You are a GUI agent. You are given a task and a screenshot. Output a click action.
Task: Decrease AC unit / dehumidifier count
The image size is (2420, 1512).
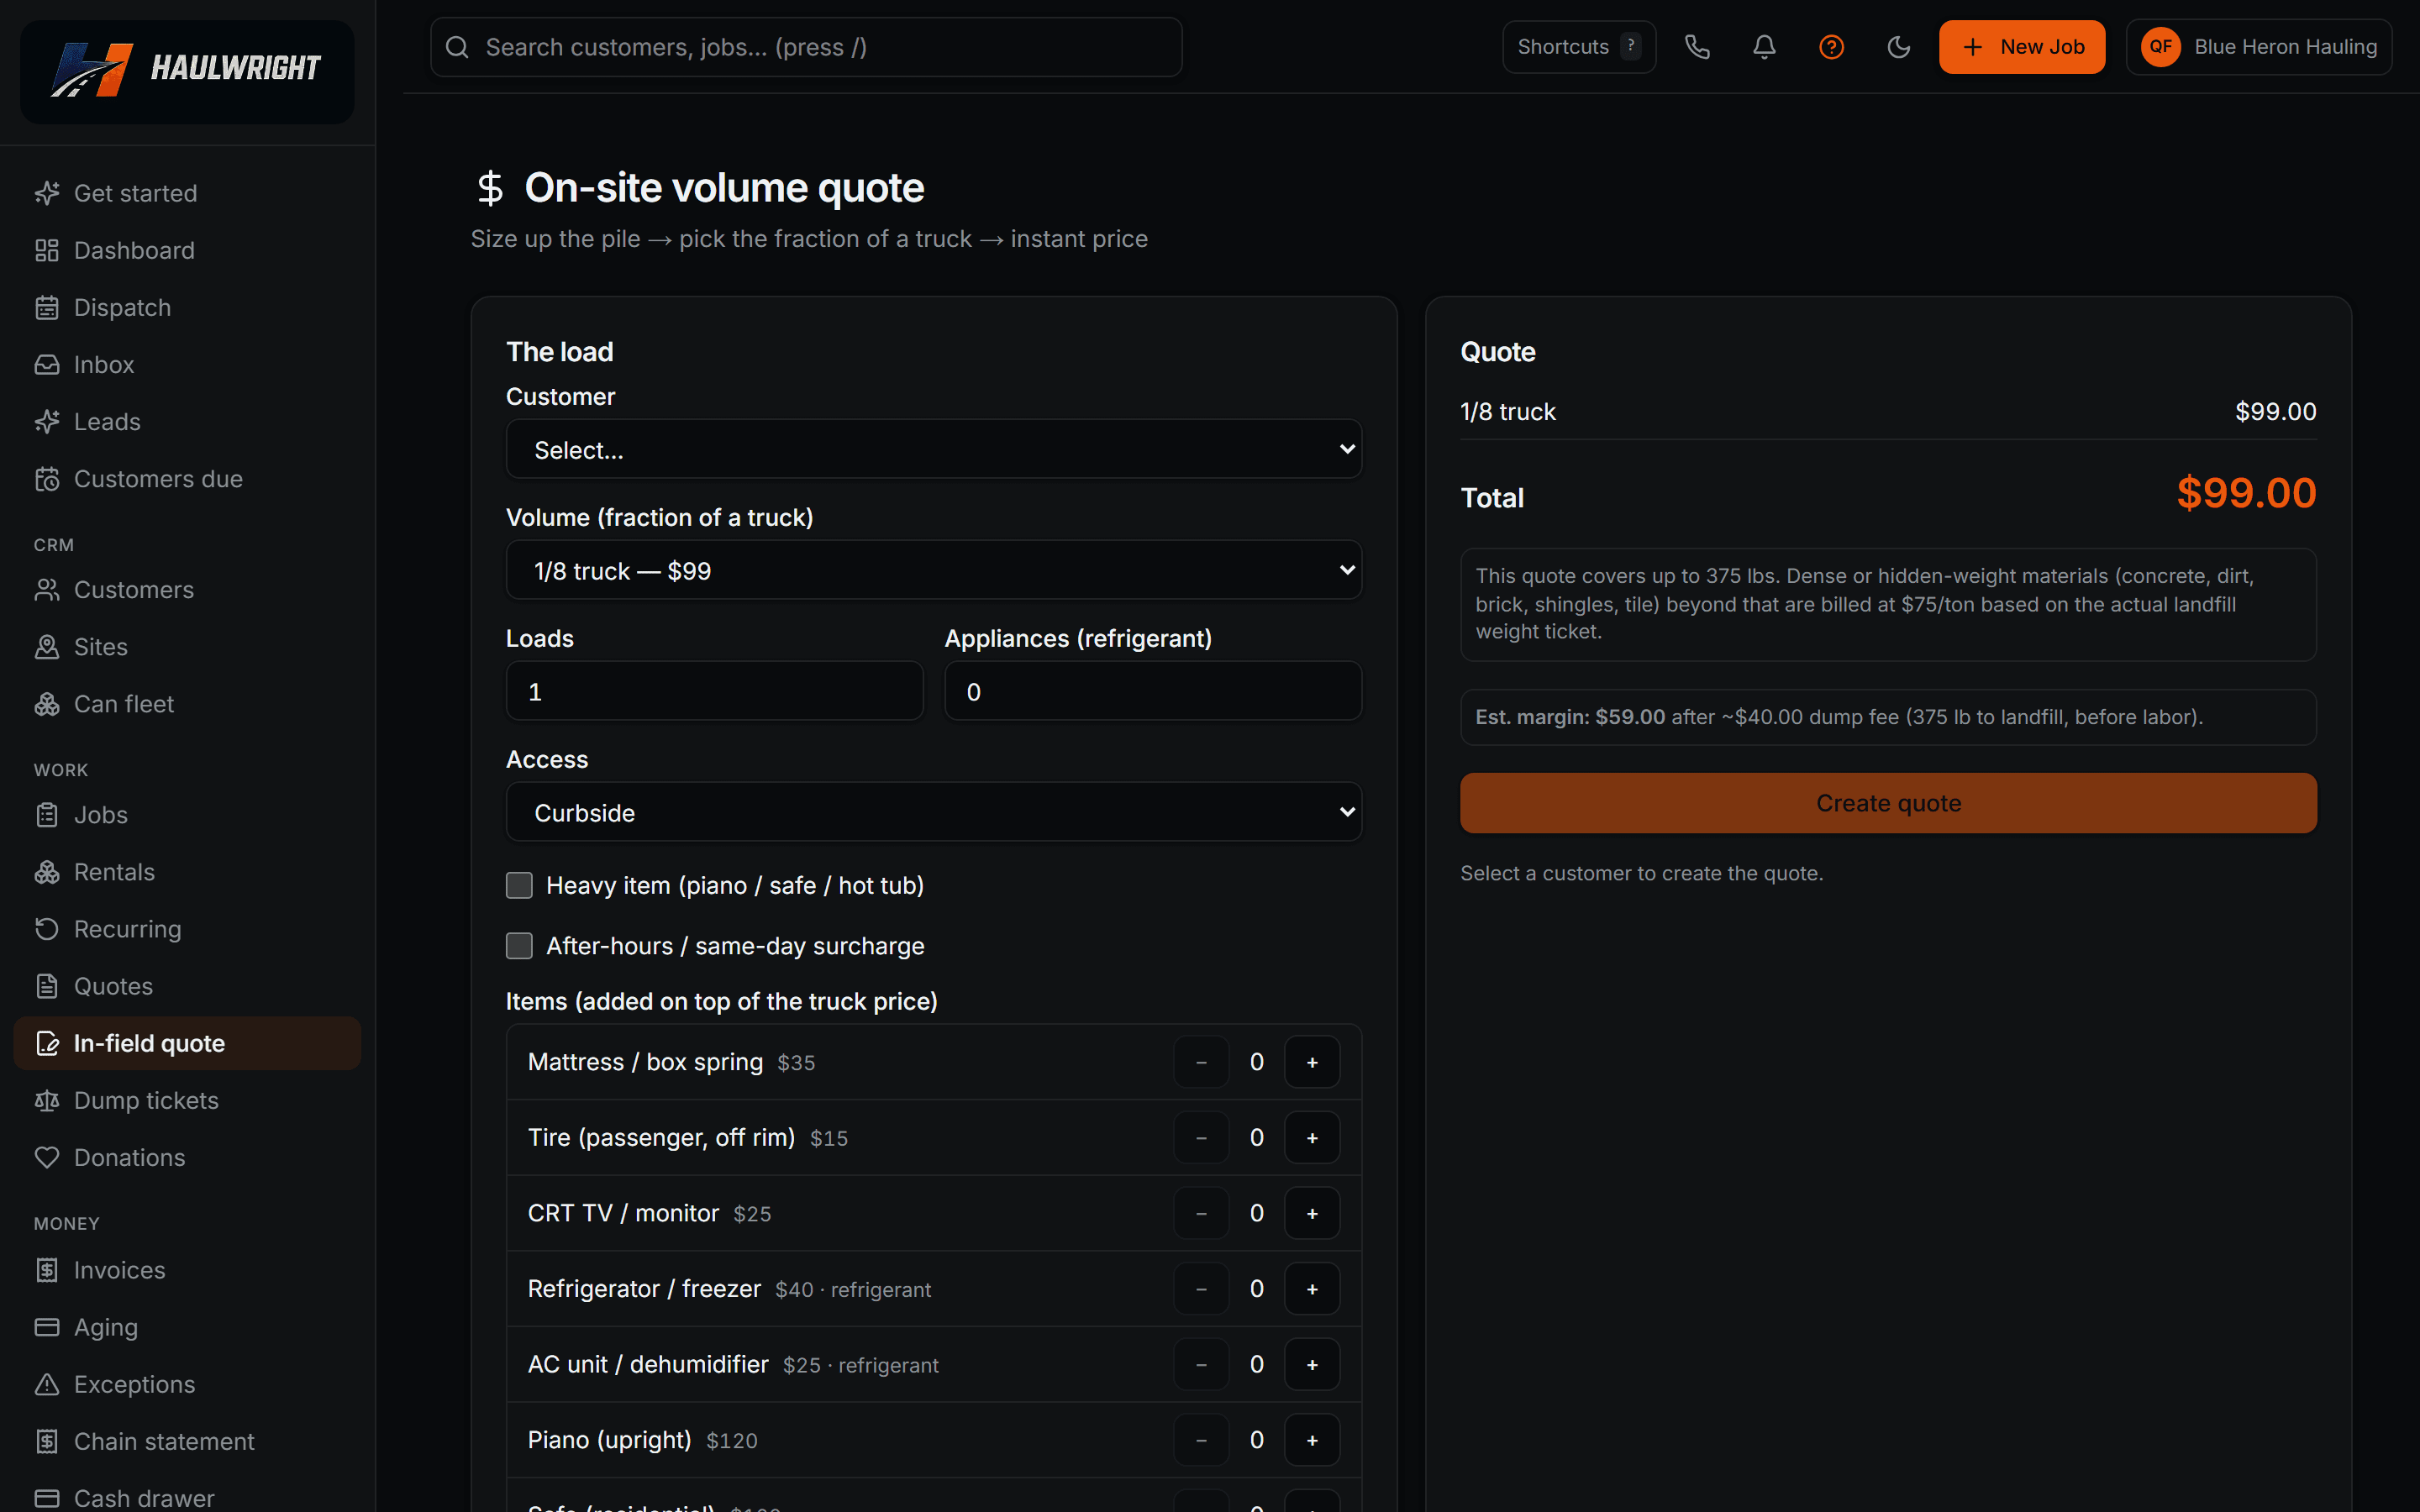1201,1364
